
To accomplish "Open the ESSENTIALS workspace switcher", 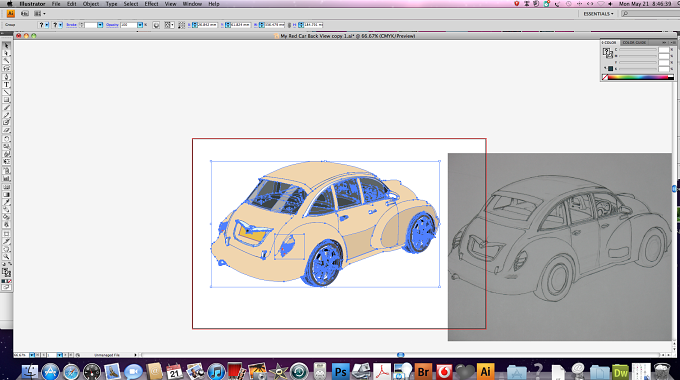I will point(598,14).
